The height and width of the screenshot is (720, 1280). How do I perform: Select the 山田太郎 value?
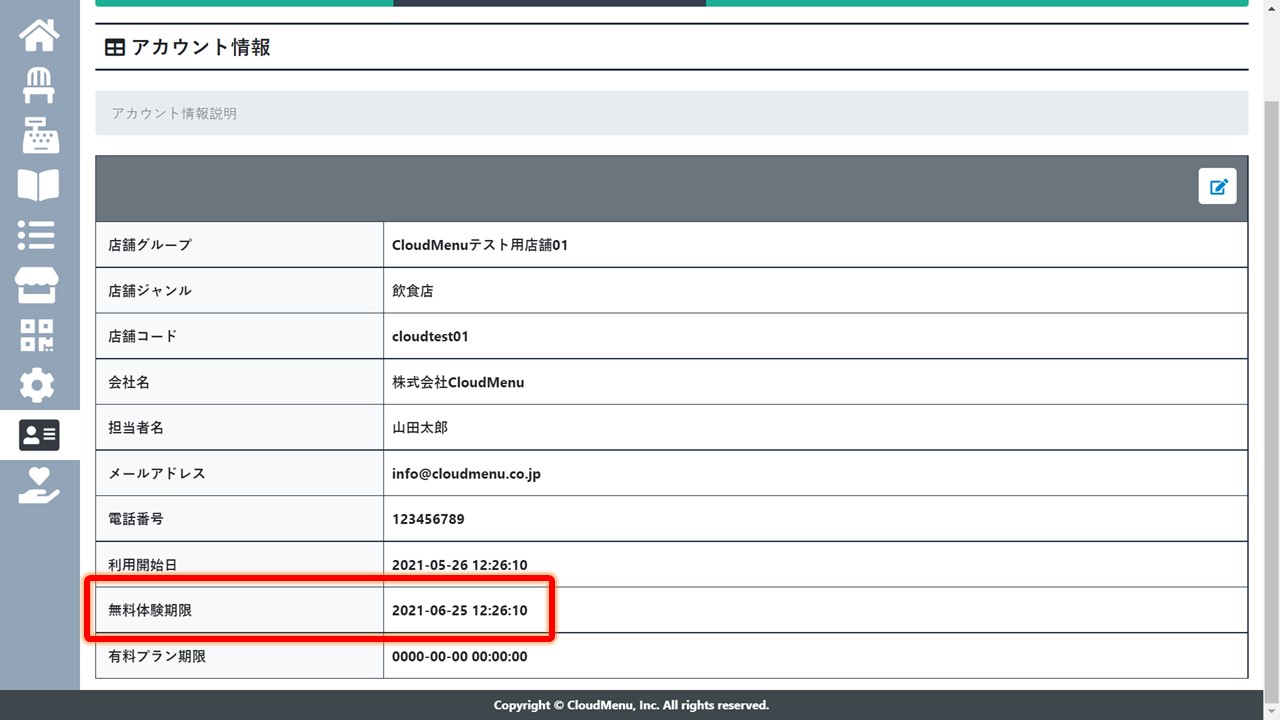(420, 427)
